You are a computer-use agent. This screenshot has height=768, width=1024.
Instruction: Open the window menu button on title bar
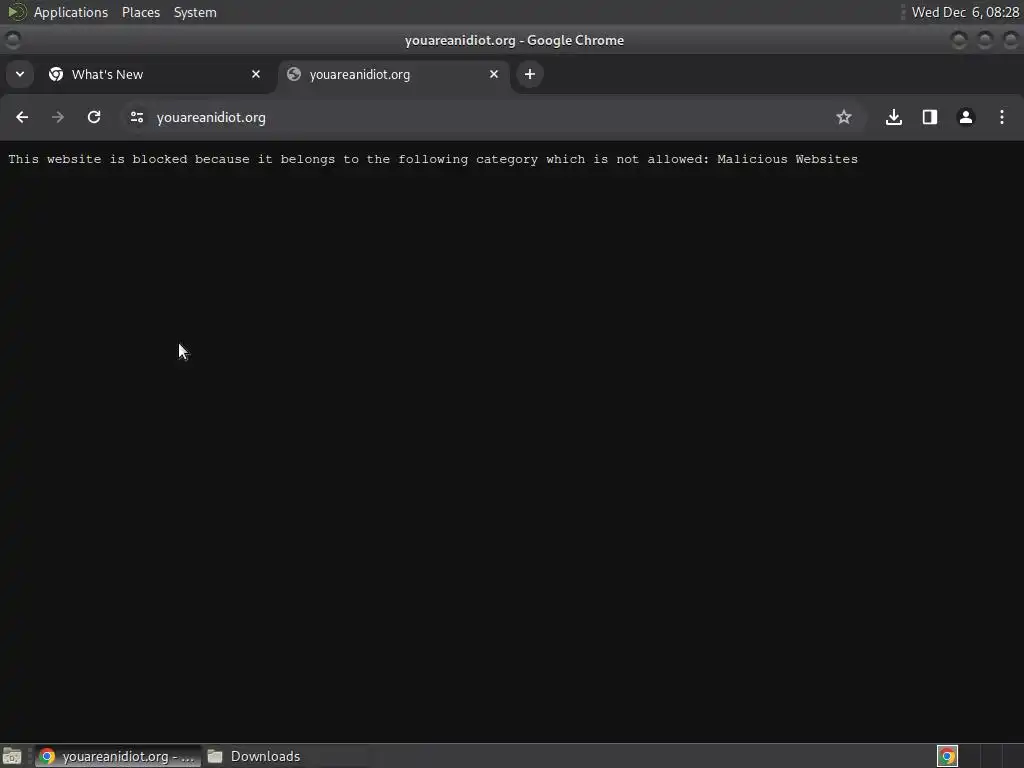pos(12,40)
